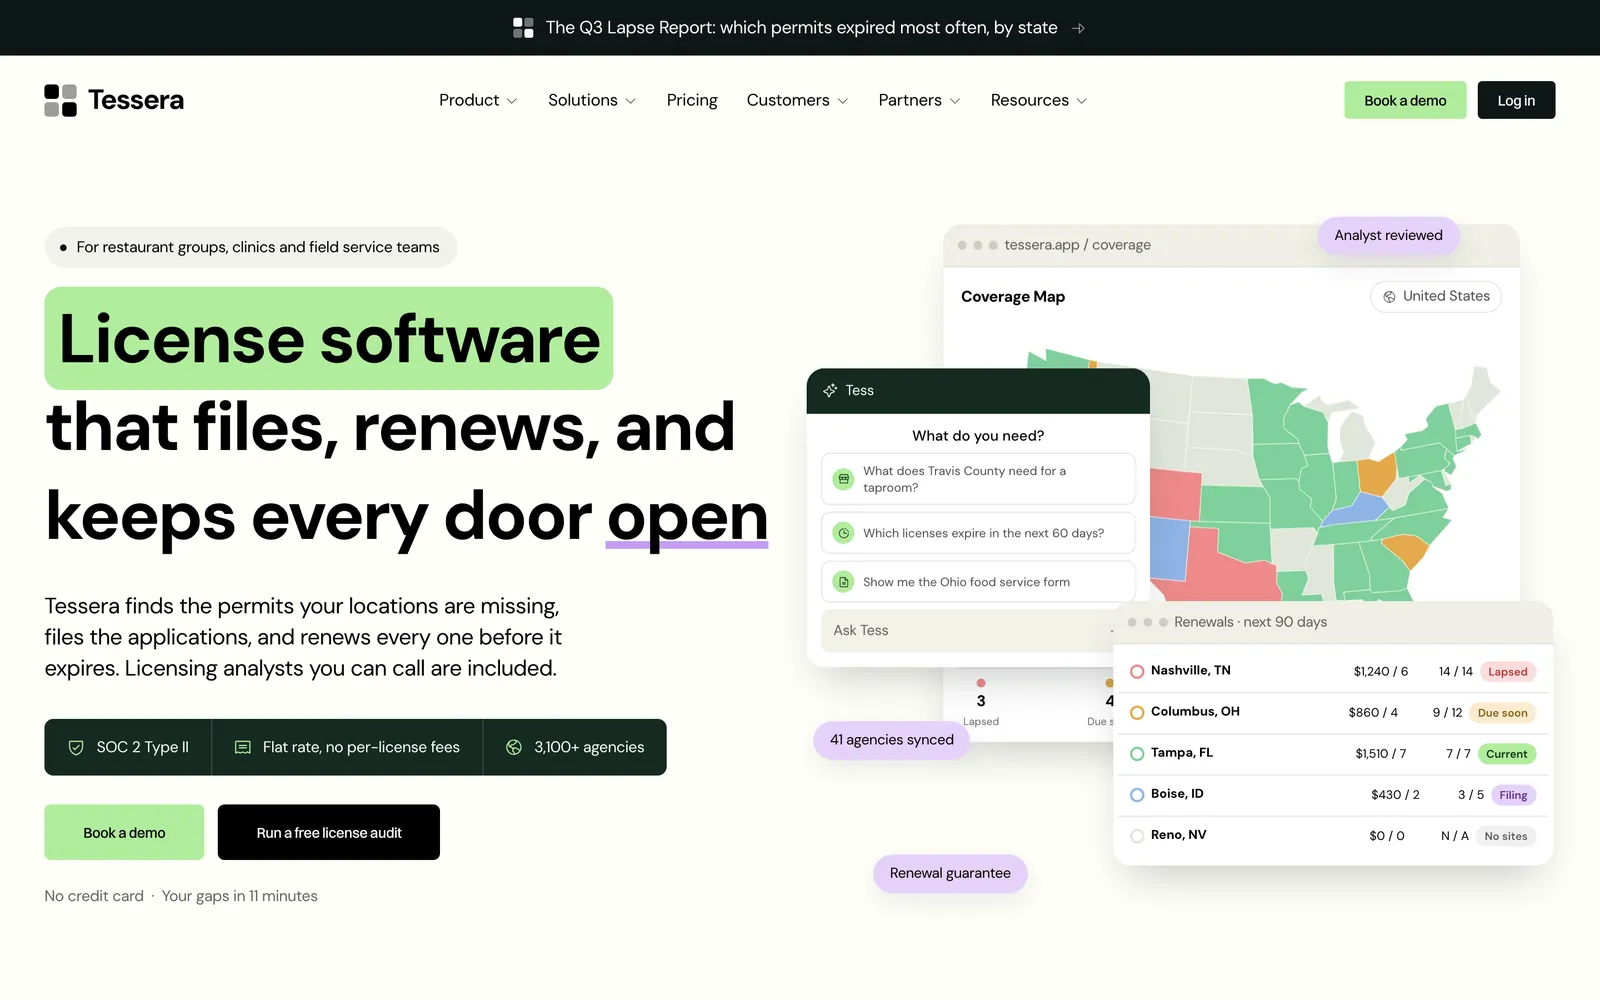Image resolution: width=1600 pixels, height=1000 pixels.
Task: Select 'Which licenses expire in the next 60 days?'
Action: click(x=978, y=533)
